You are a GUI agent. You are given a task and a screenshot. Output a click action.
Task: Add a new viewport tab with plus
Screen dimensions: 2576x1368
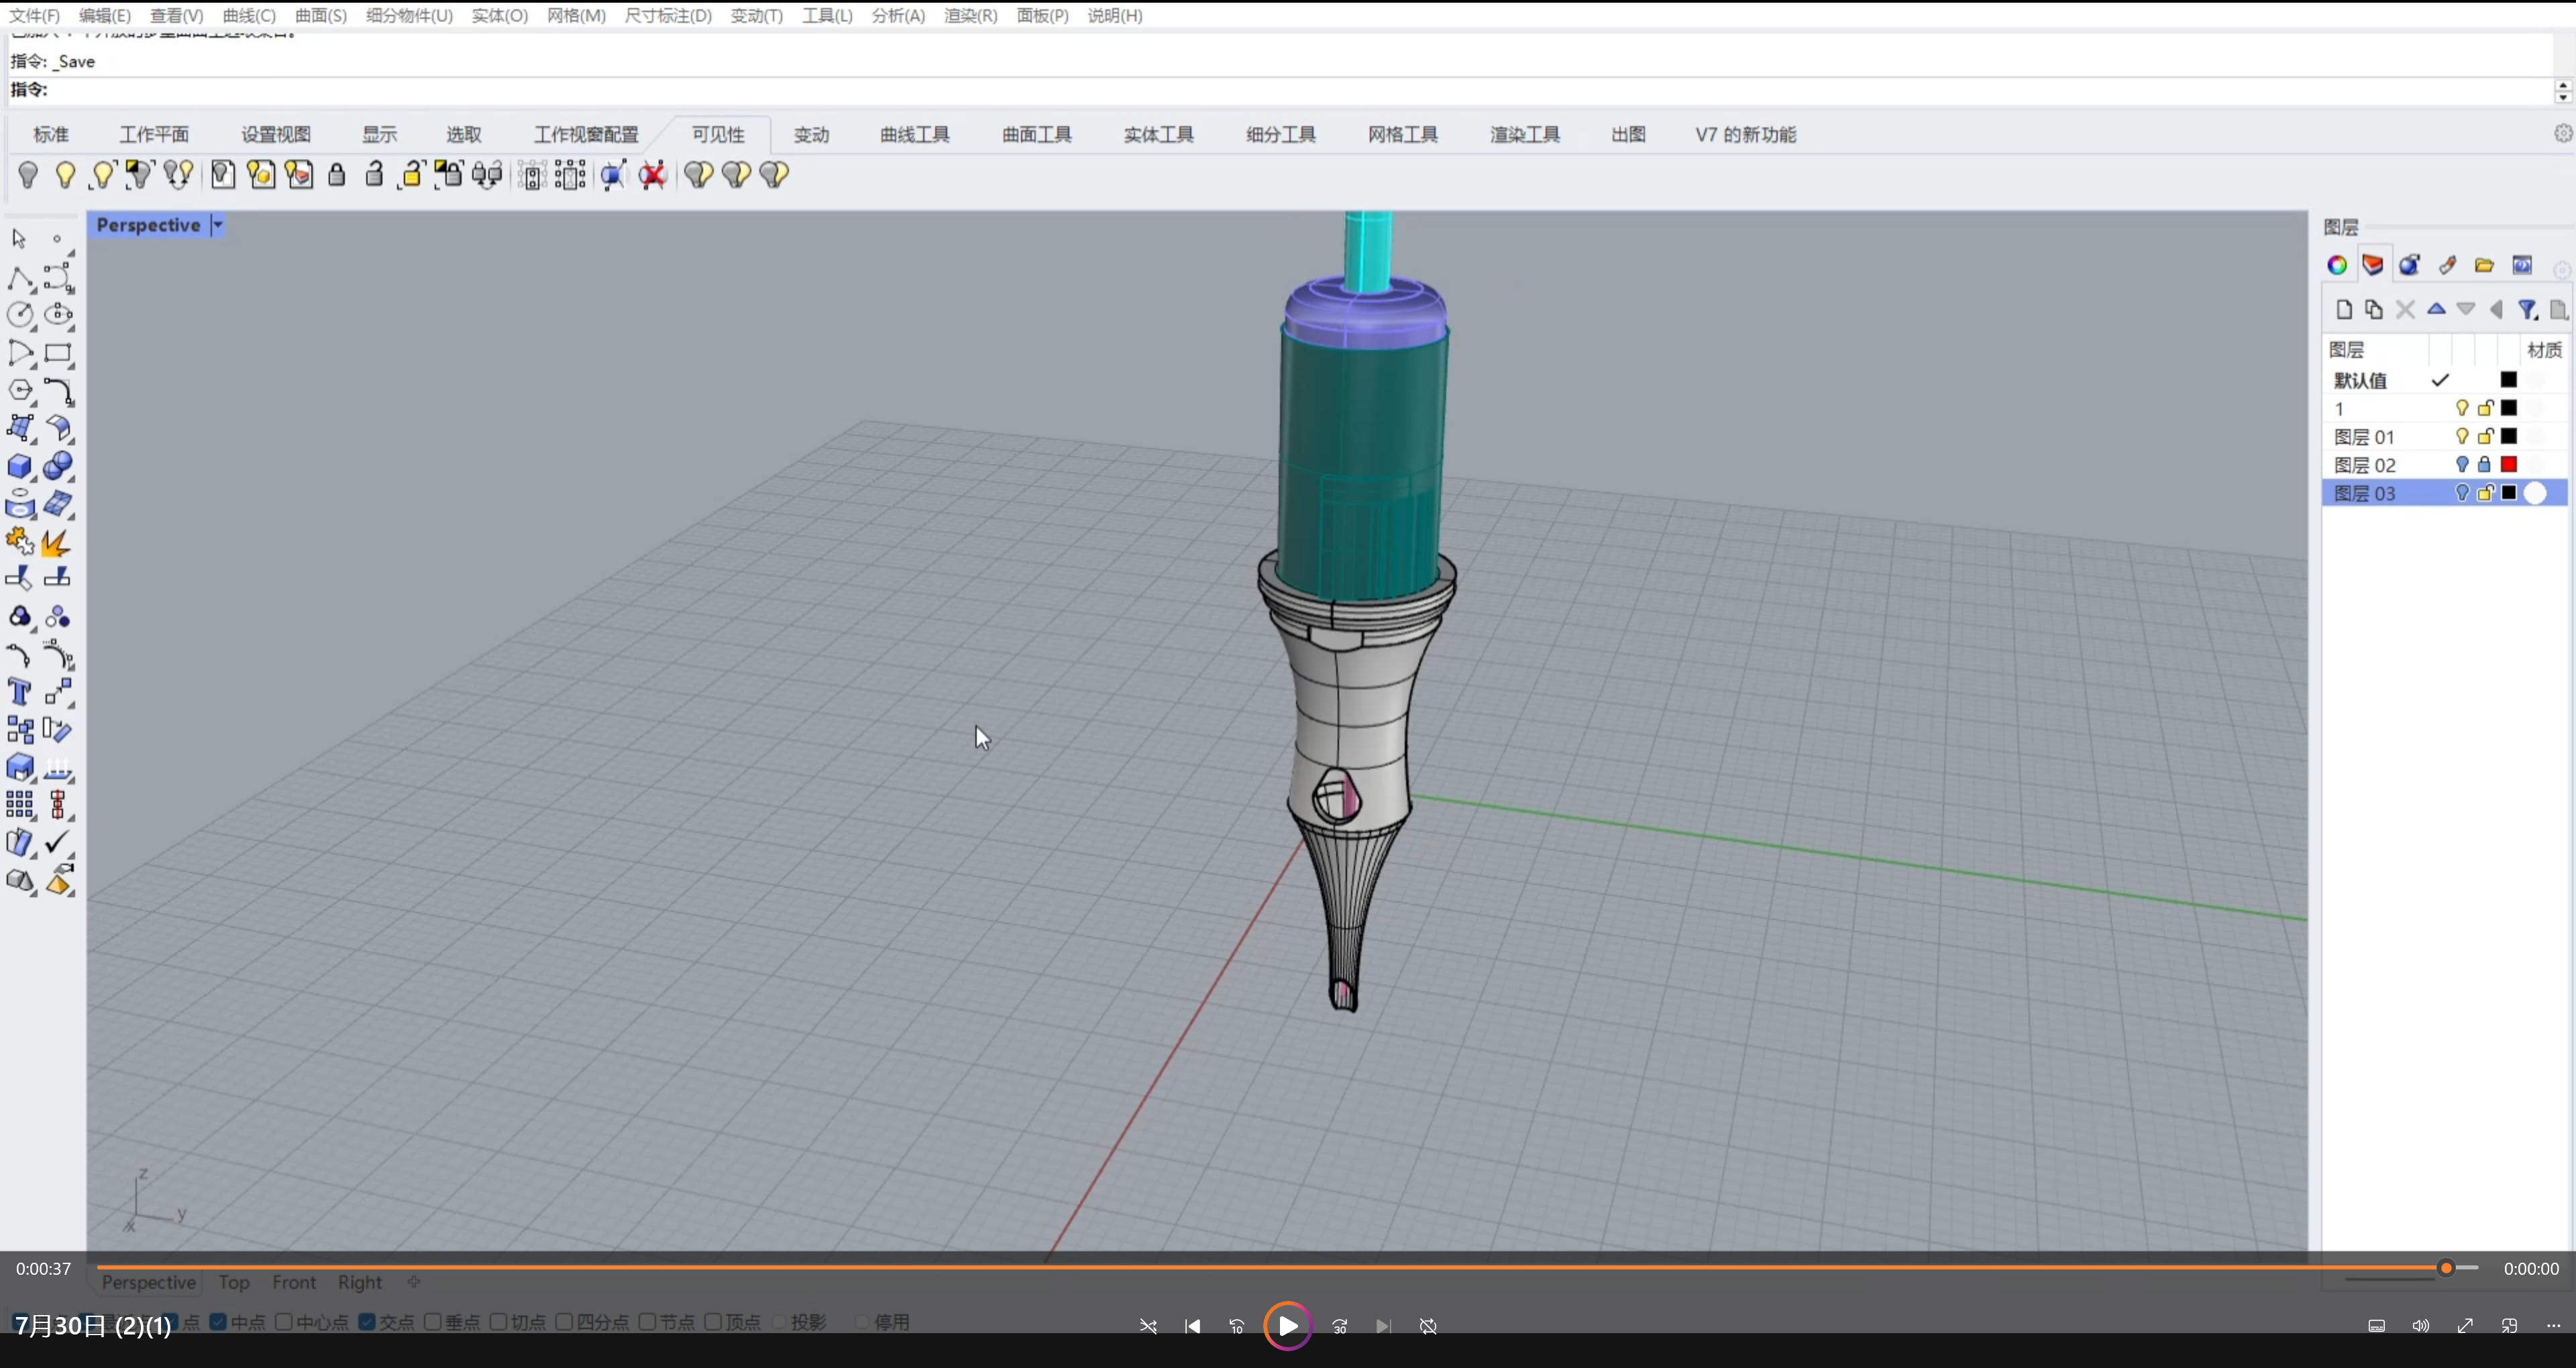414,1281
